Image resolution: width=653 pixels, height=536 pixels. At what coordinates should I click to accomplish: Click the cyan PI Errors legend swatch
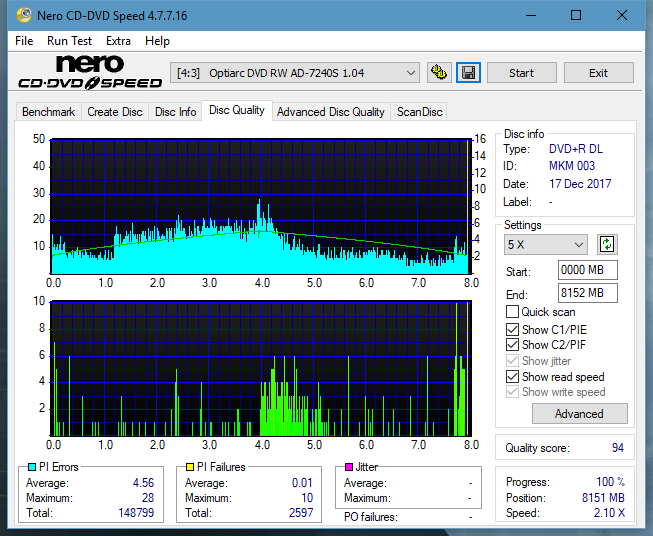coord(32,467)
